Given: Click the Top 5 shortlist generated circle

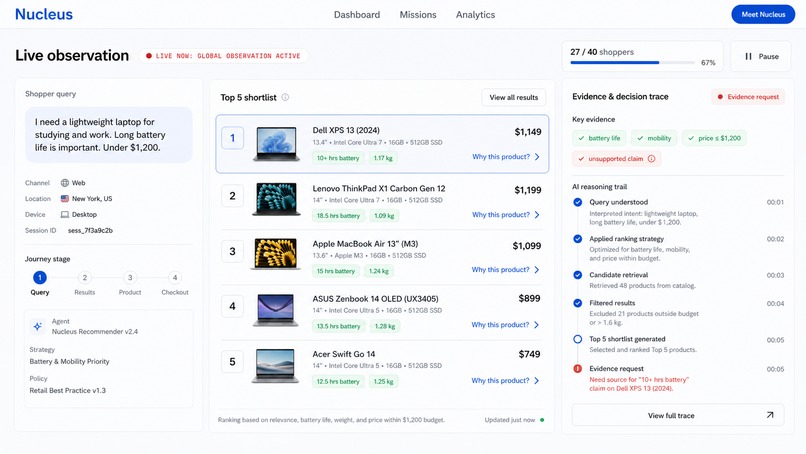Looking at the screenshot, I should [578, 339].
